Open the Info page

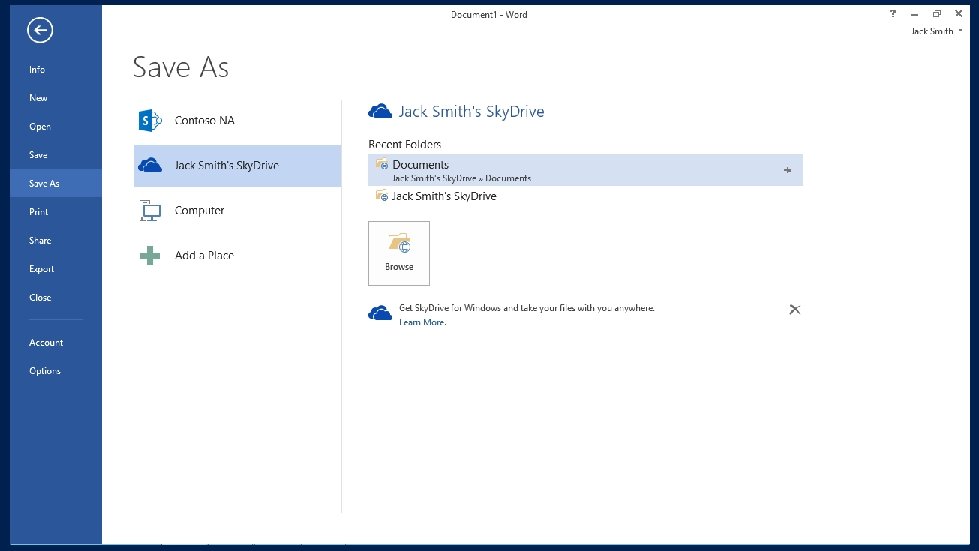37,69
